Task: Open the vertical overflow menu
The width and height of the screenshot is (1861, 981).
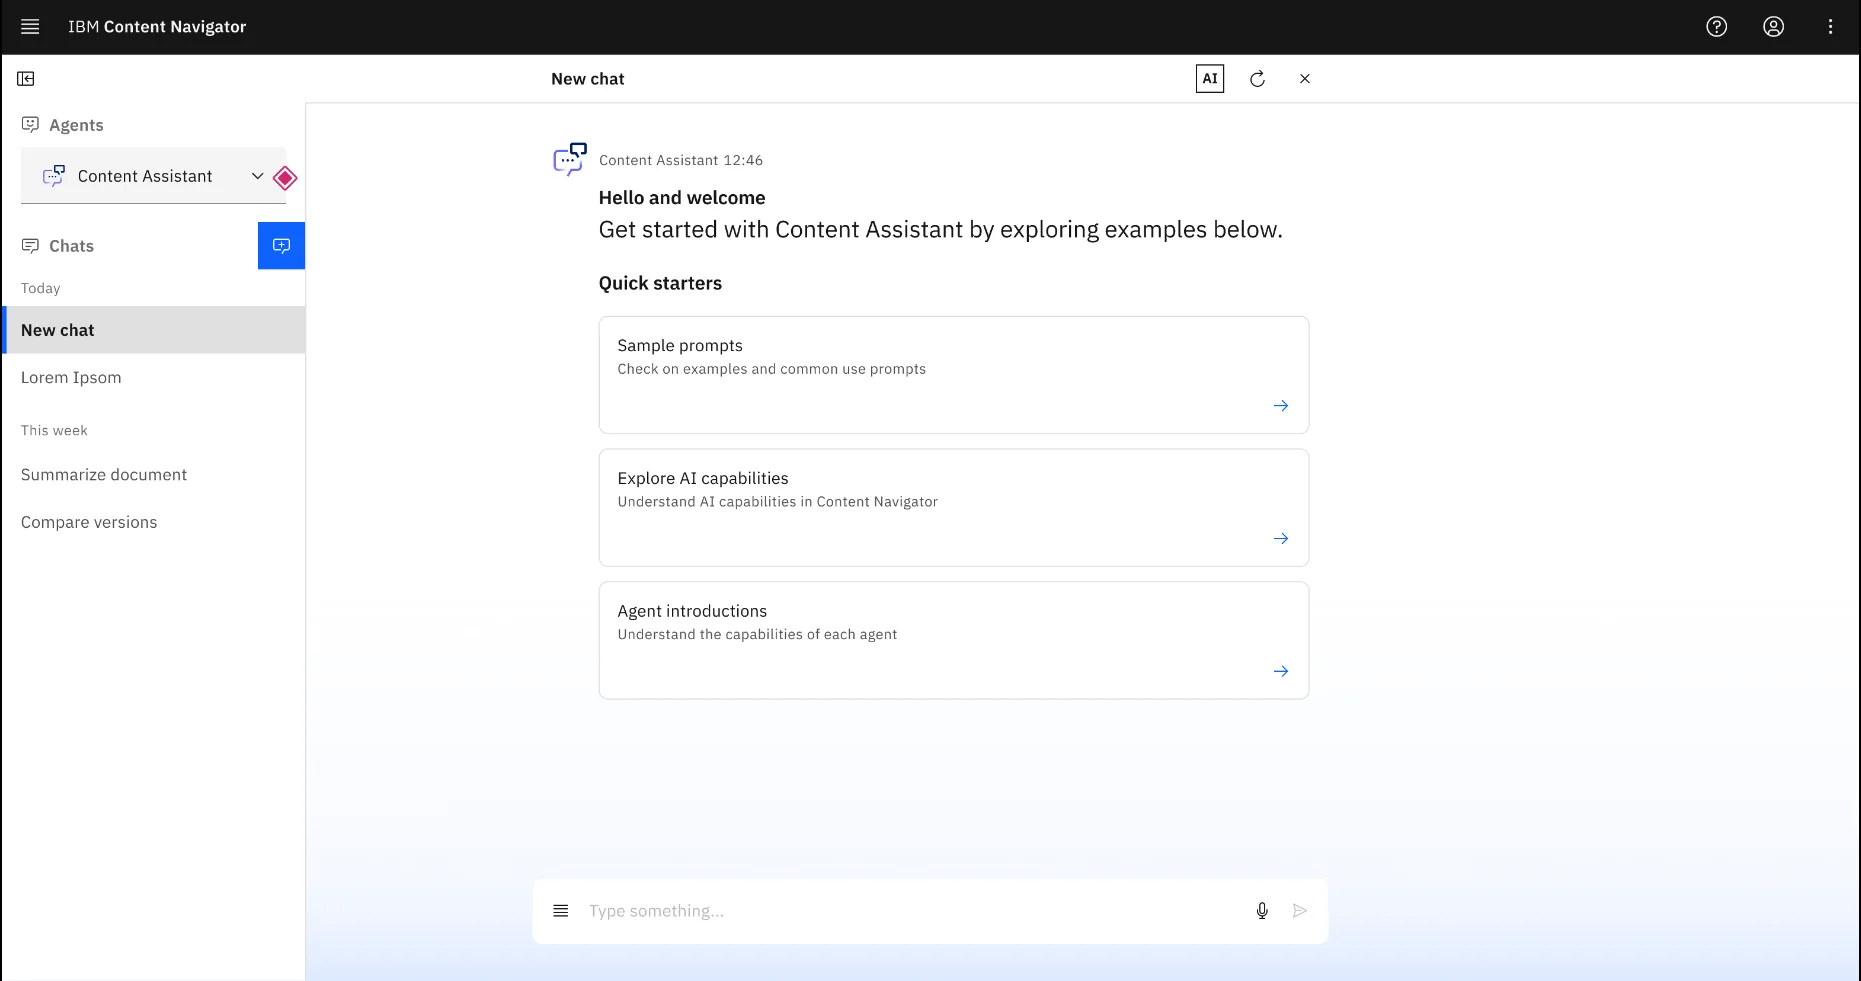Action: point(1830,27)
